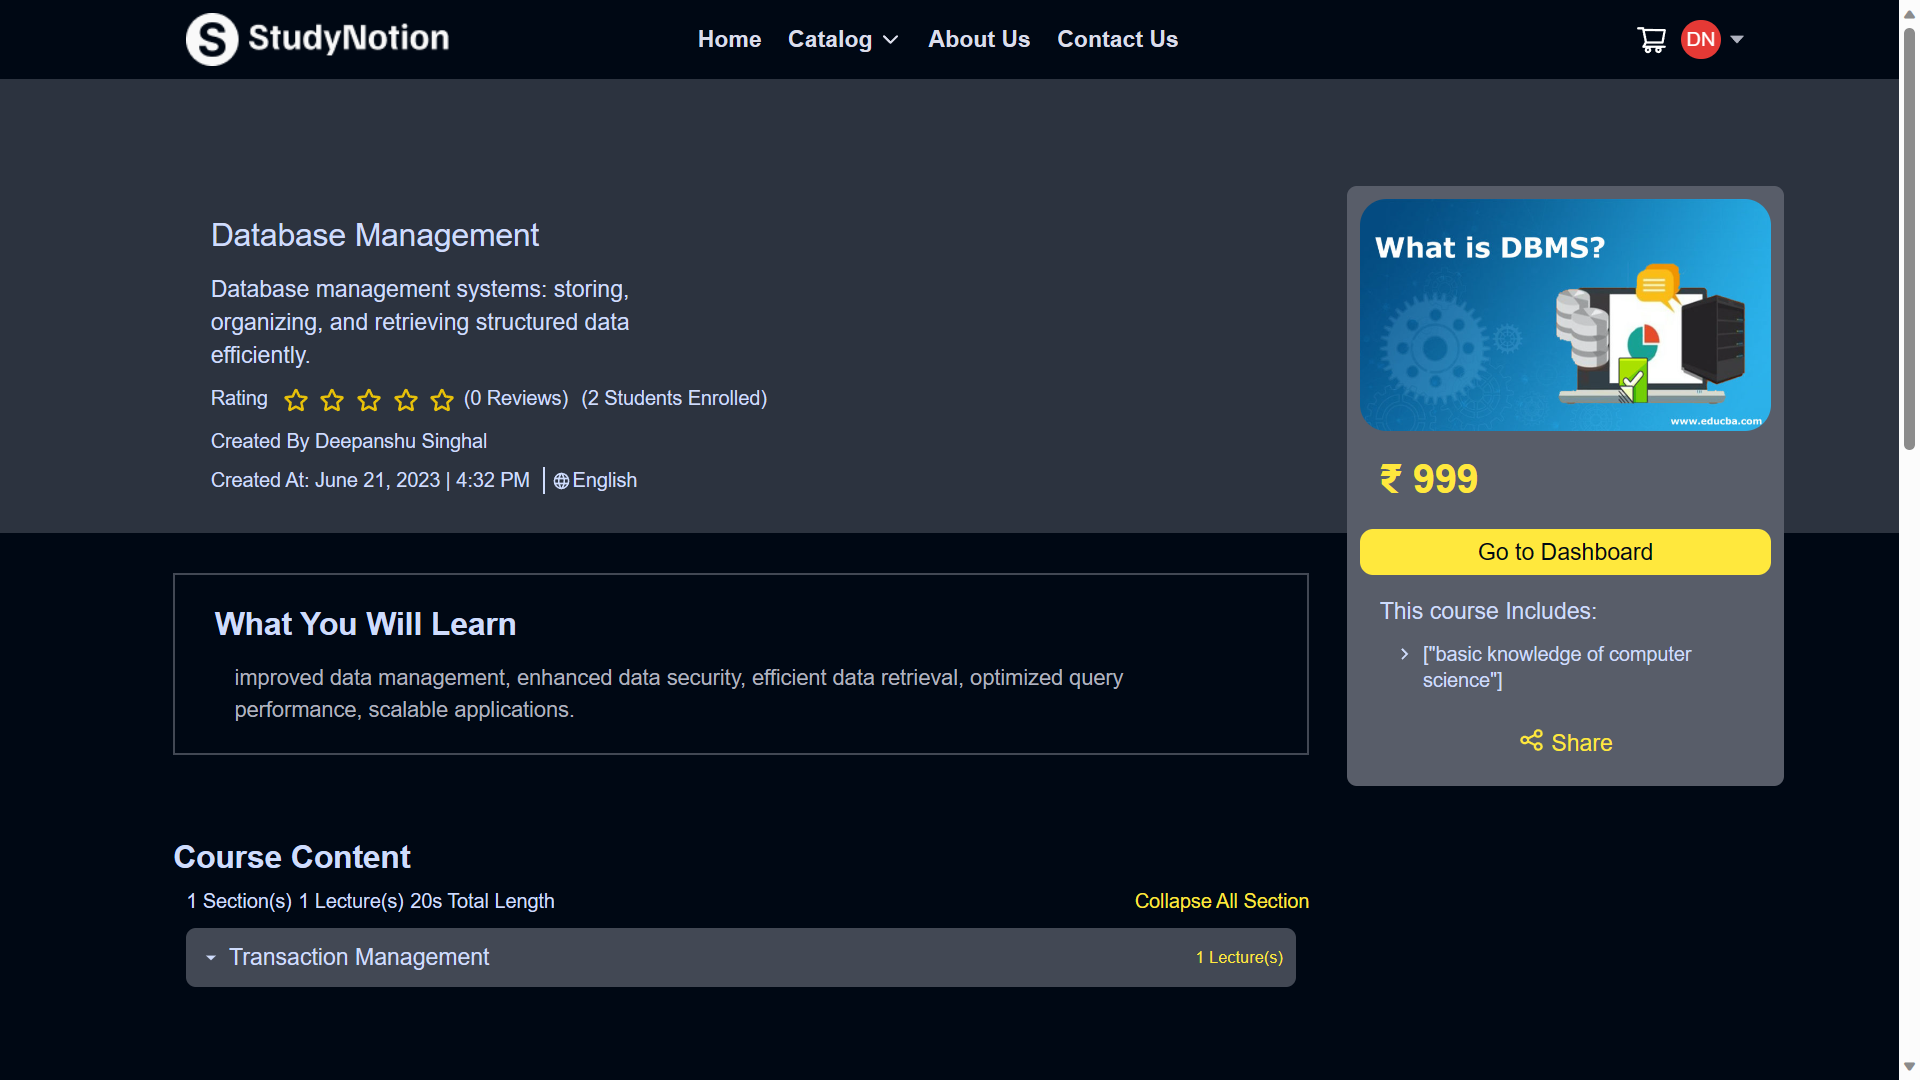Click the globe icon beside English
The height and width of the screenshot is (1080, 1920).
tap(561, 481)
